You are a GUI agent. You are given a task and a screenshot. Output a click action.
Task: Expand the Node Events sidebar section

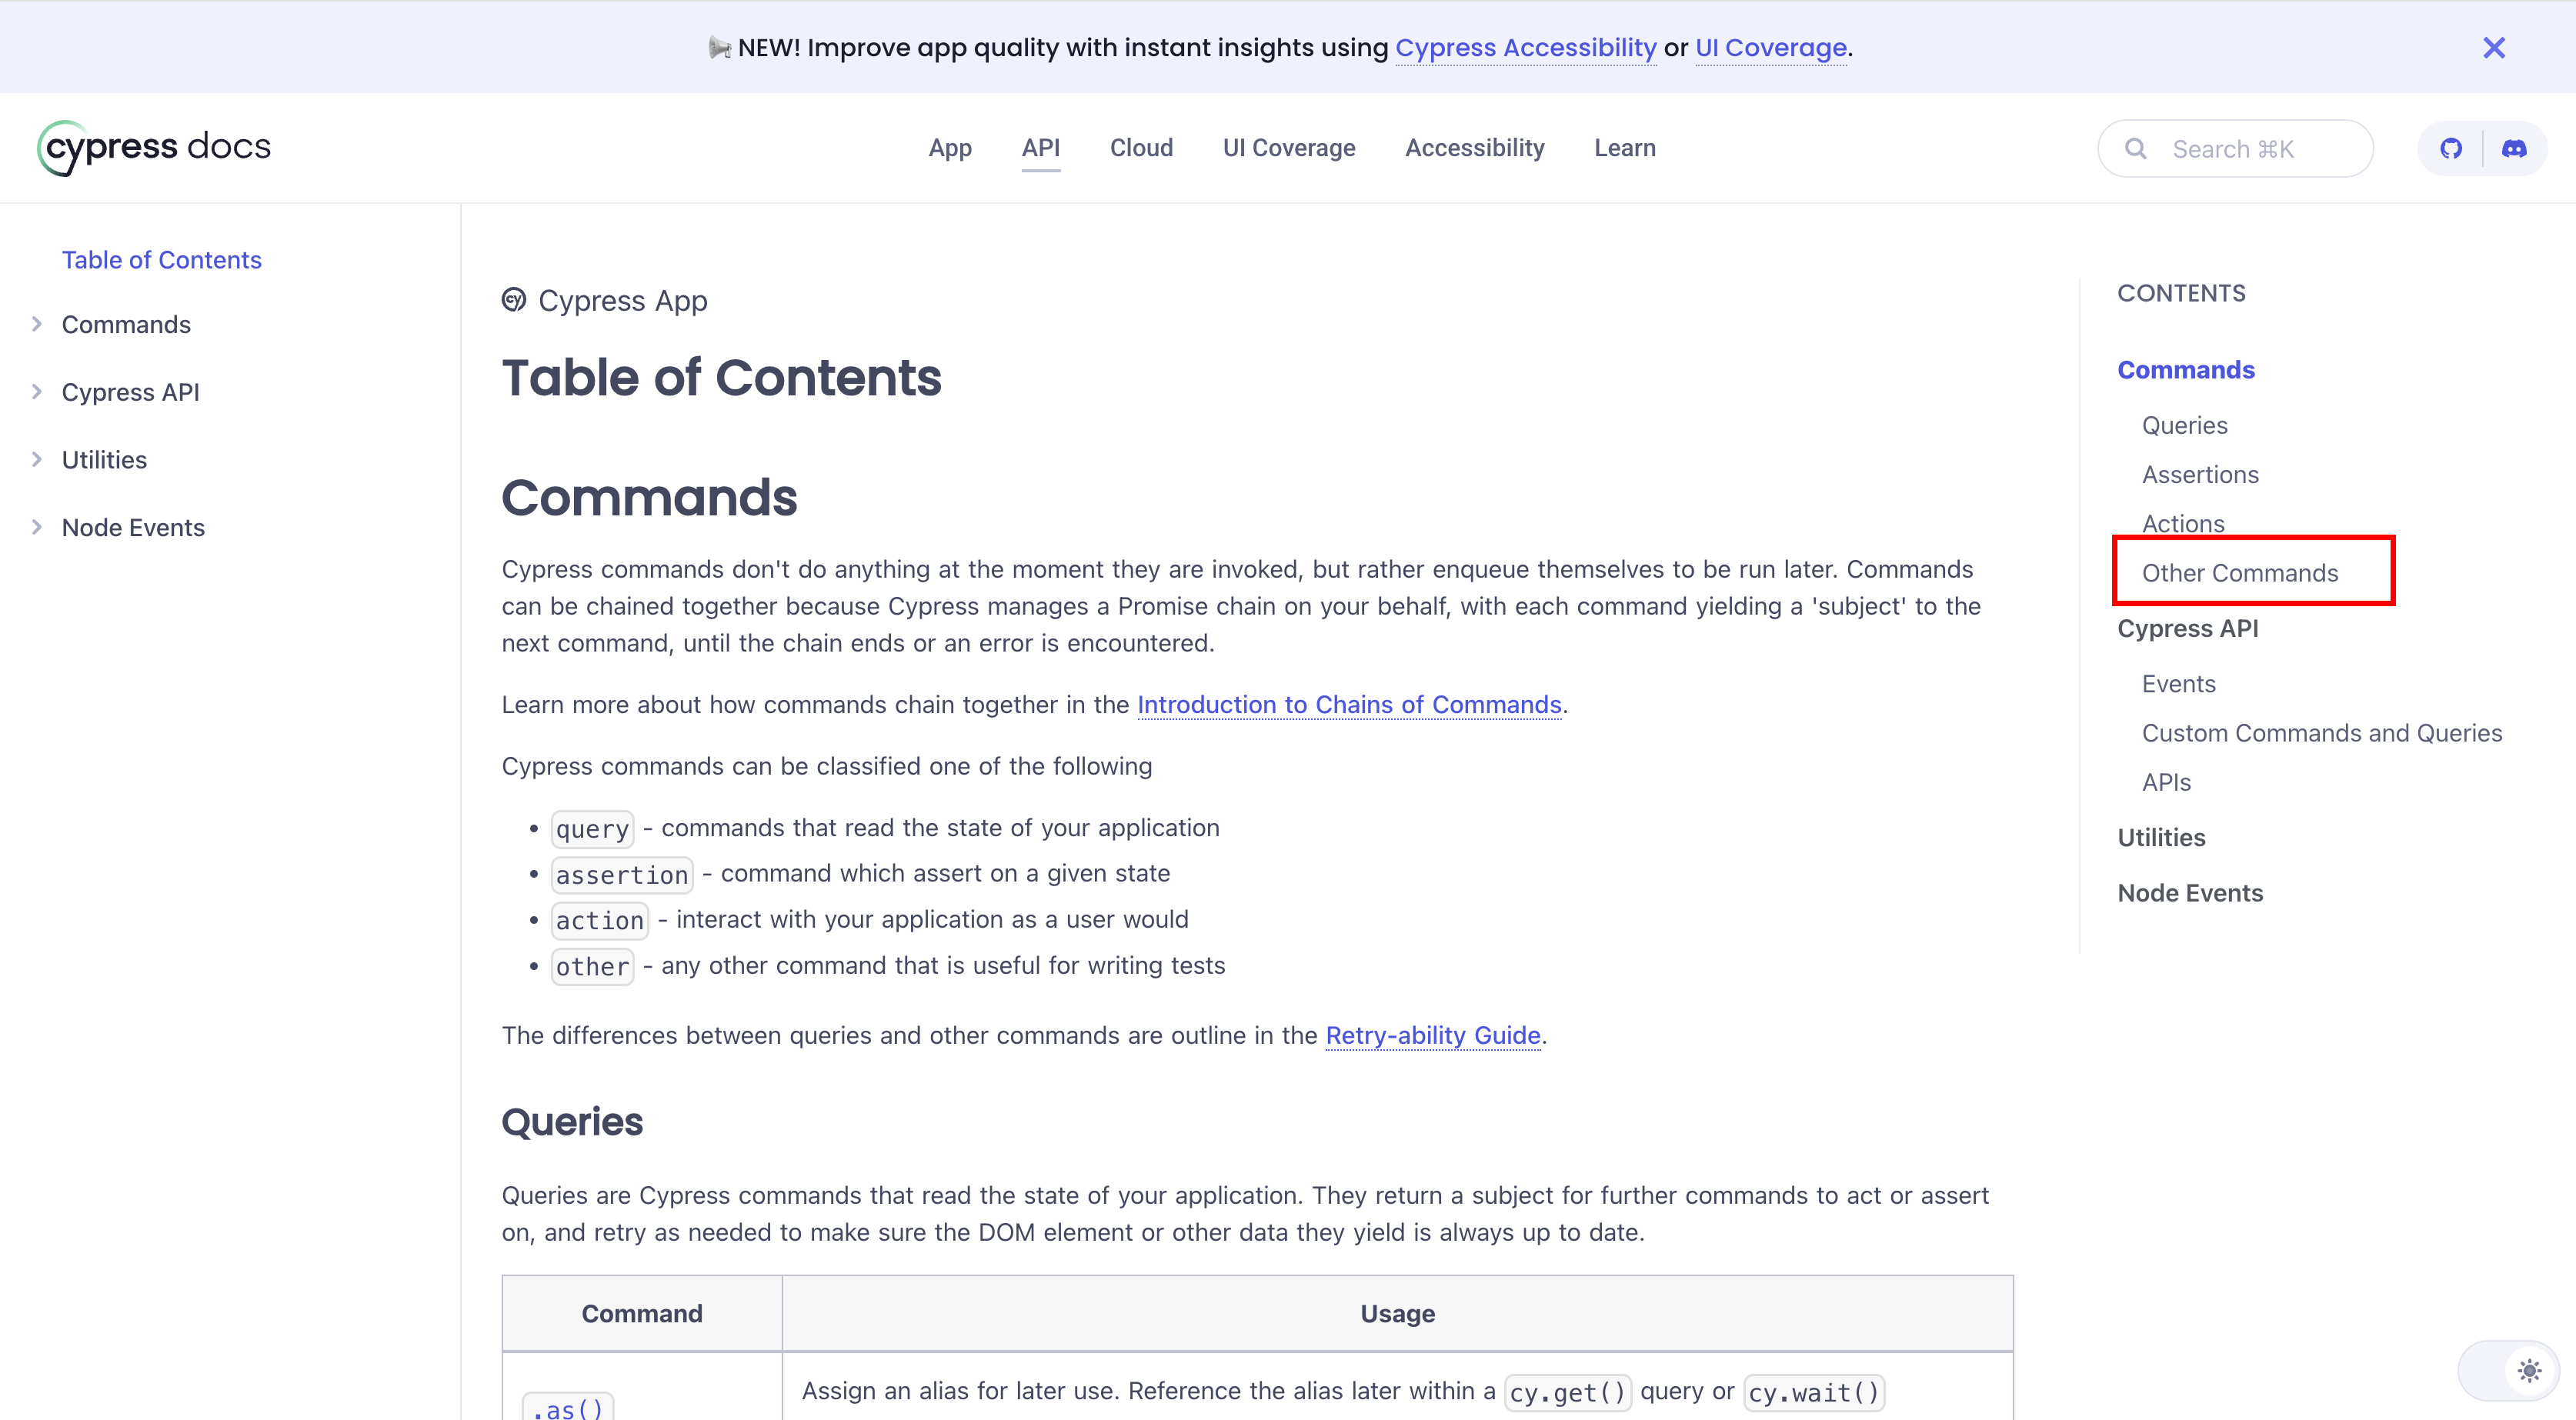[37, 527]
